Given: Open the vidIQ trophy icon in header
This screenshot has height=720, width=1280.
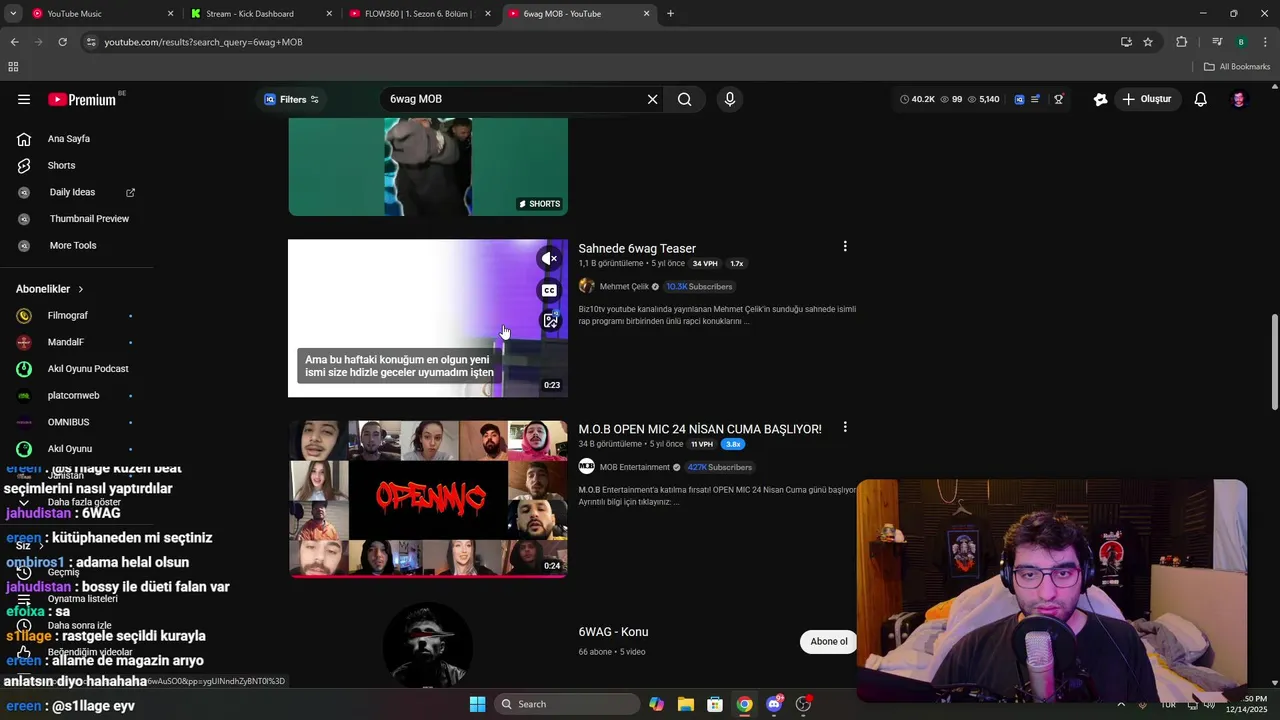Looking at the screenshot, I should 1058,99.
